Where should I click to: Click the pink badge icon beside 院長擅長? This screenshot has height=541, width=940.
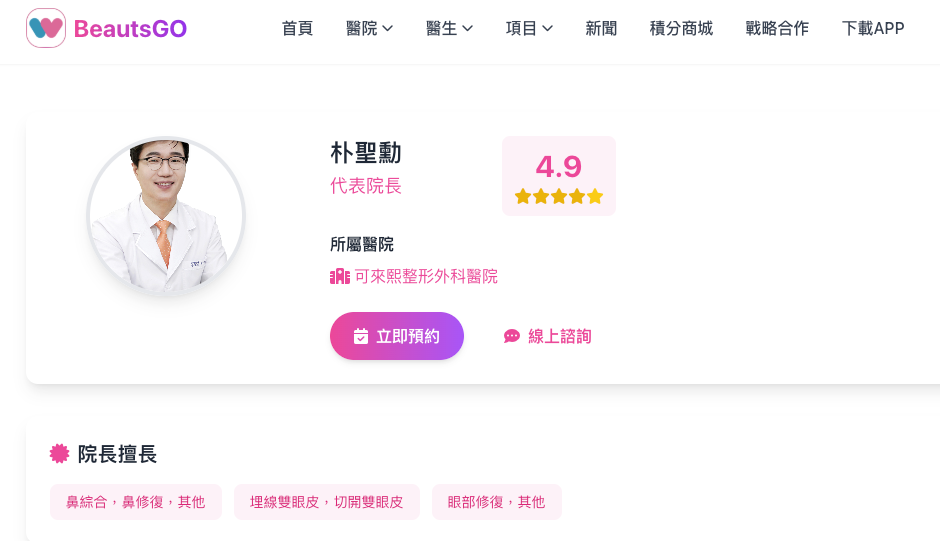point(59,454)
